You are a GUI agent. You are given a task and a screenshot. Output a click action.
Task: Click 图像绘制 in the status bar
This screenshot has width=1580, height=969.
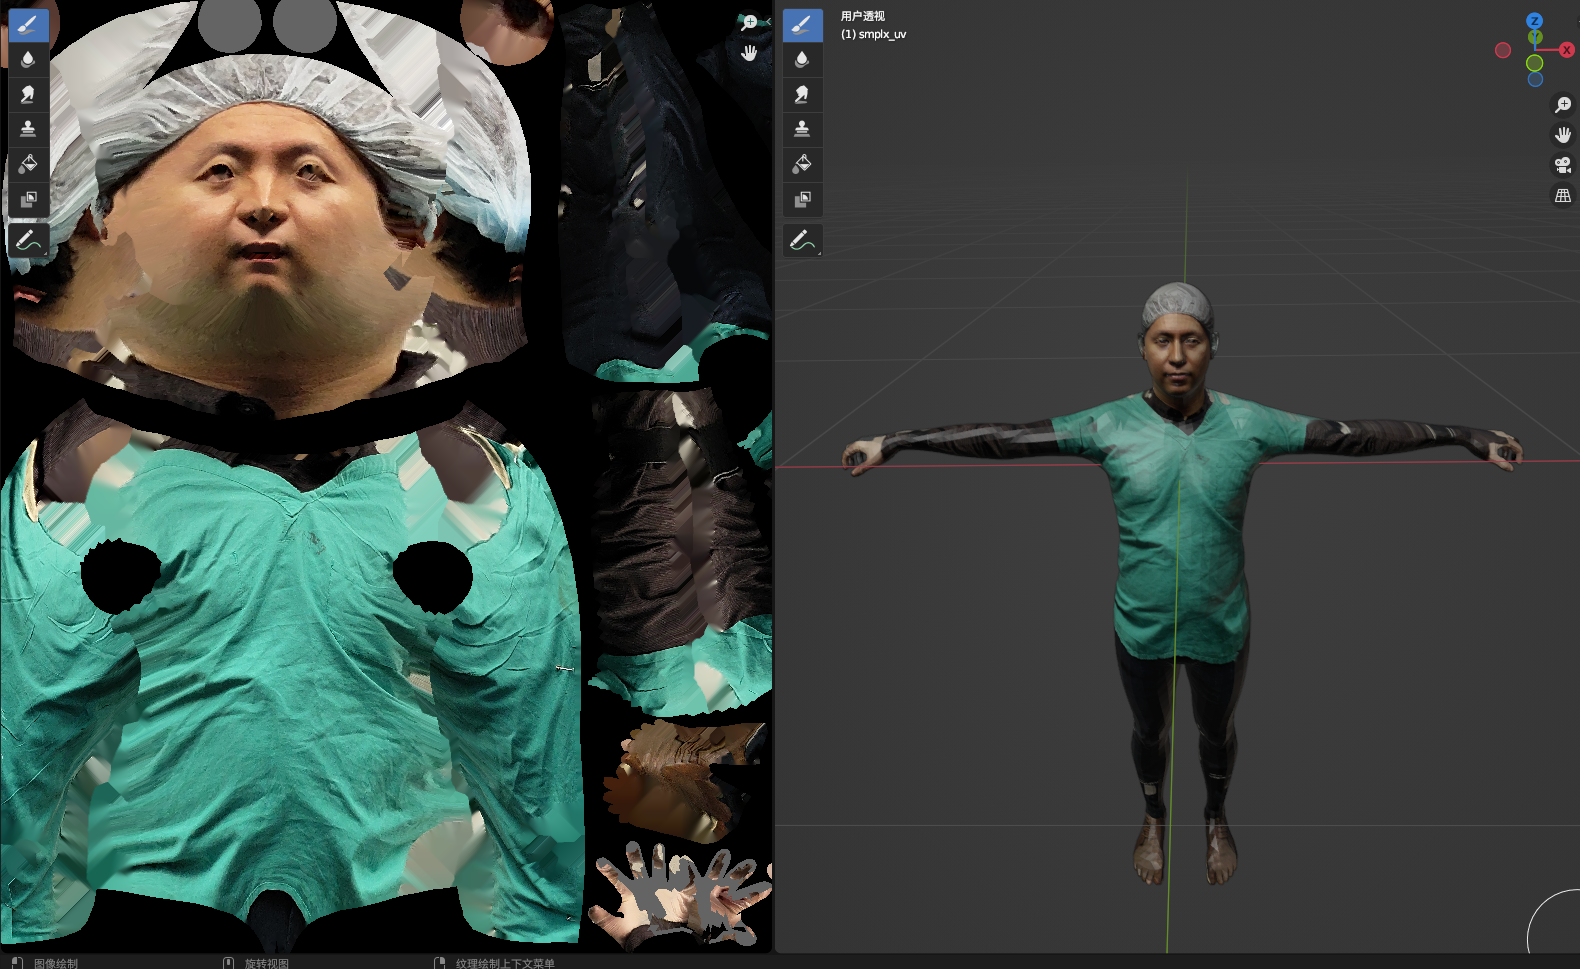point(56,963)
